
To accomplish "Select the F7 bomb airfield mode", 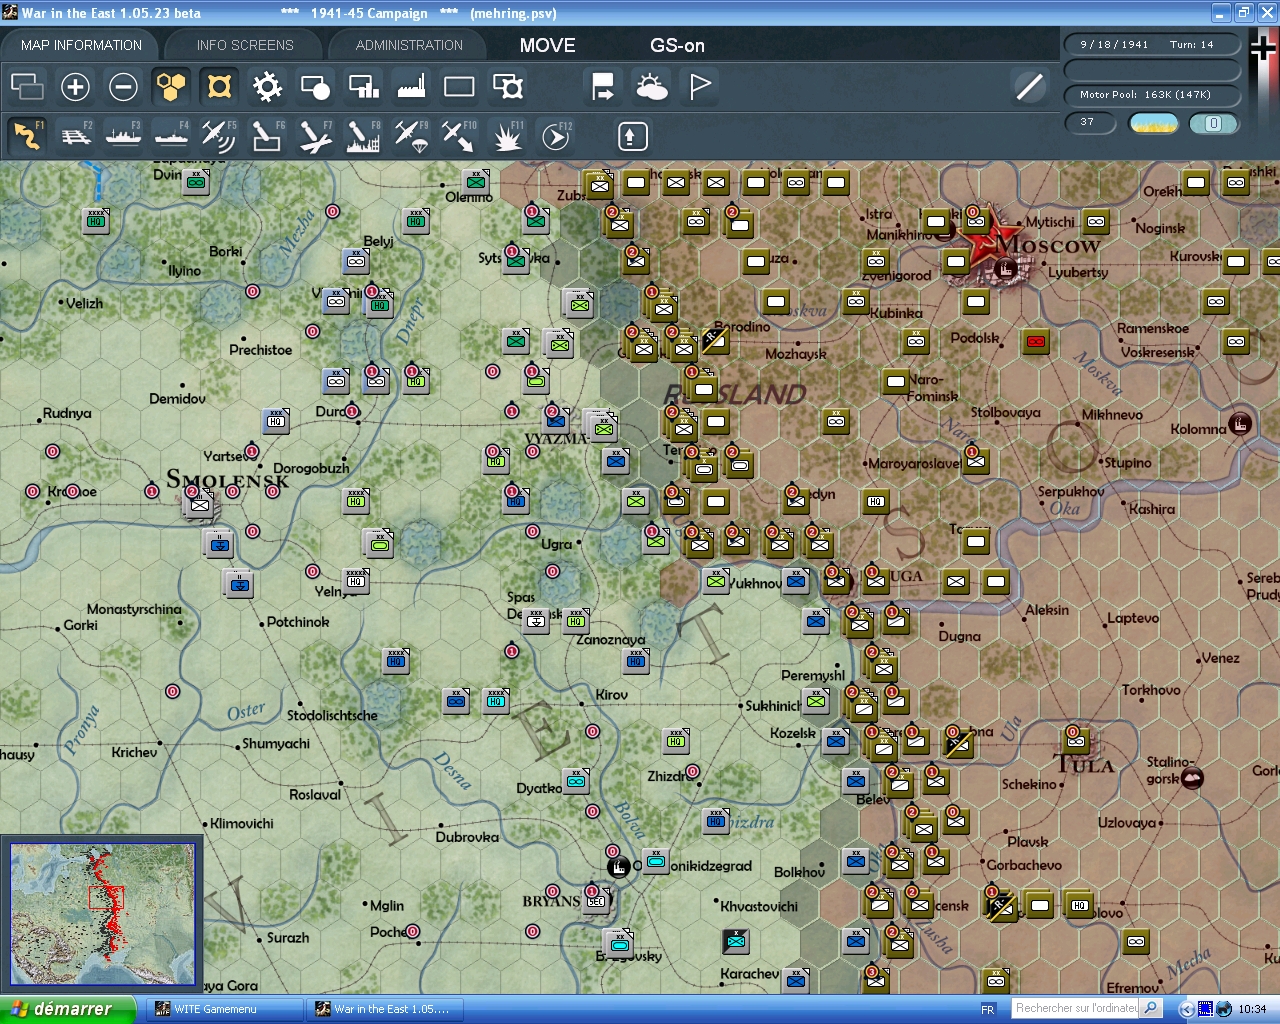I will pos(315,135).
